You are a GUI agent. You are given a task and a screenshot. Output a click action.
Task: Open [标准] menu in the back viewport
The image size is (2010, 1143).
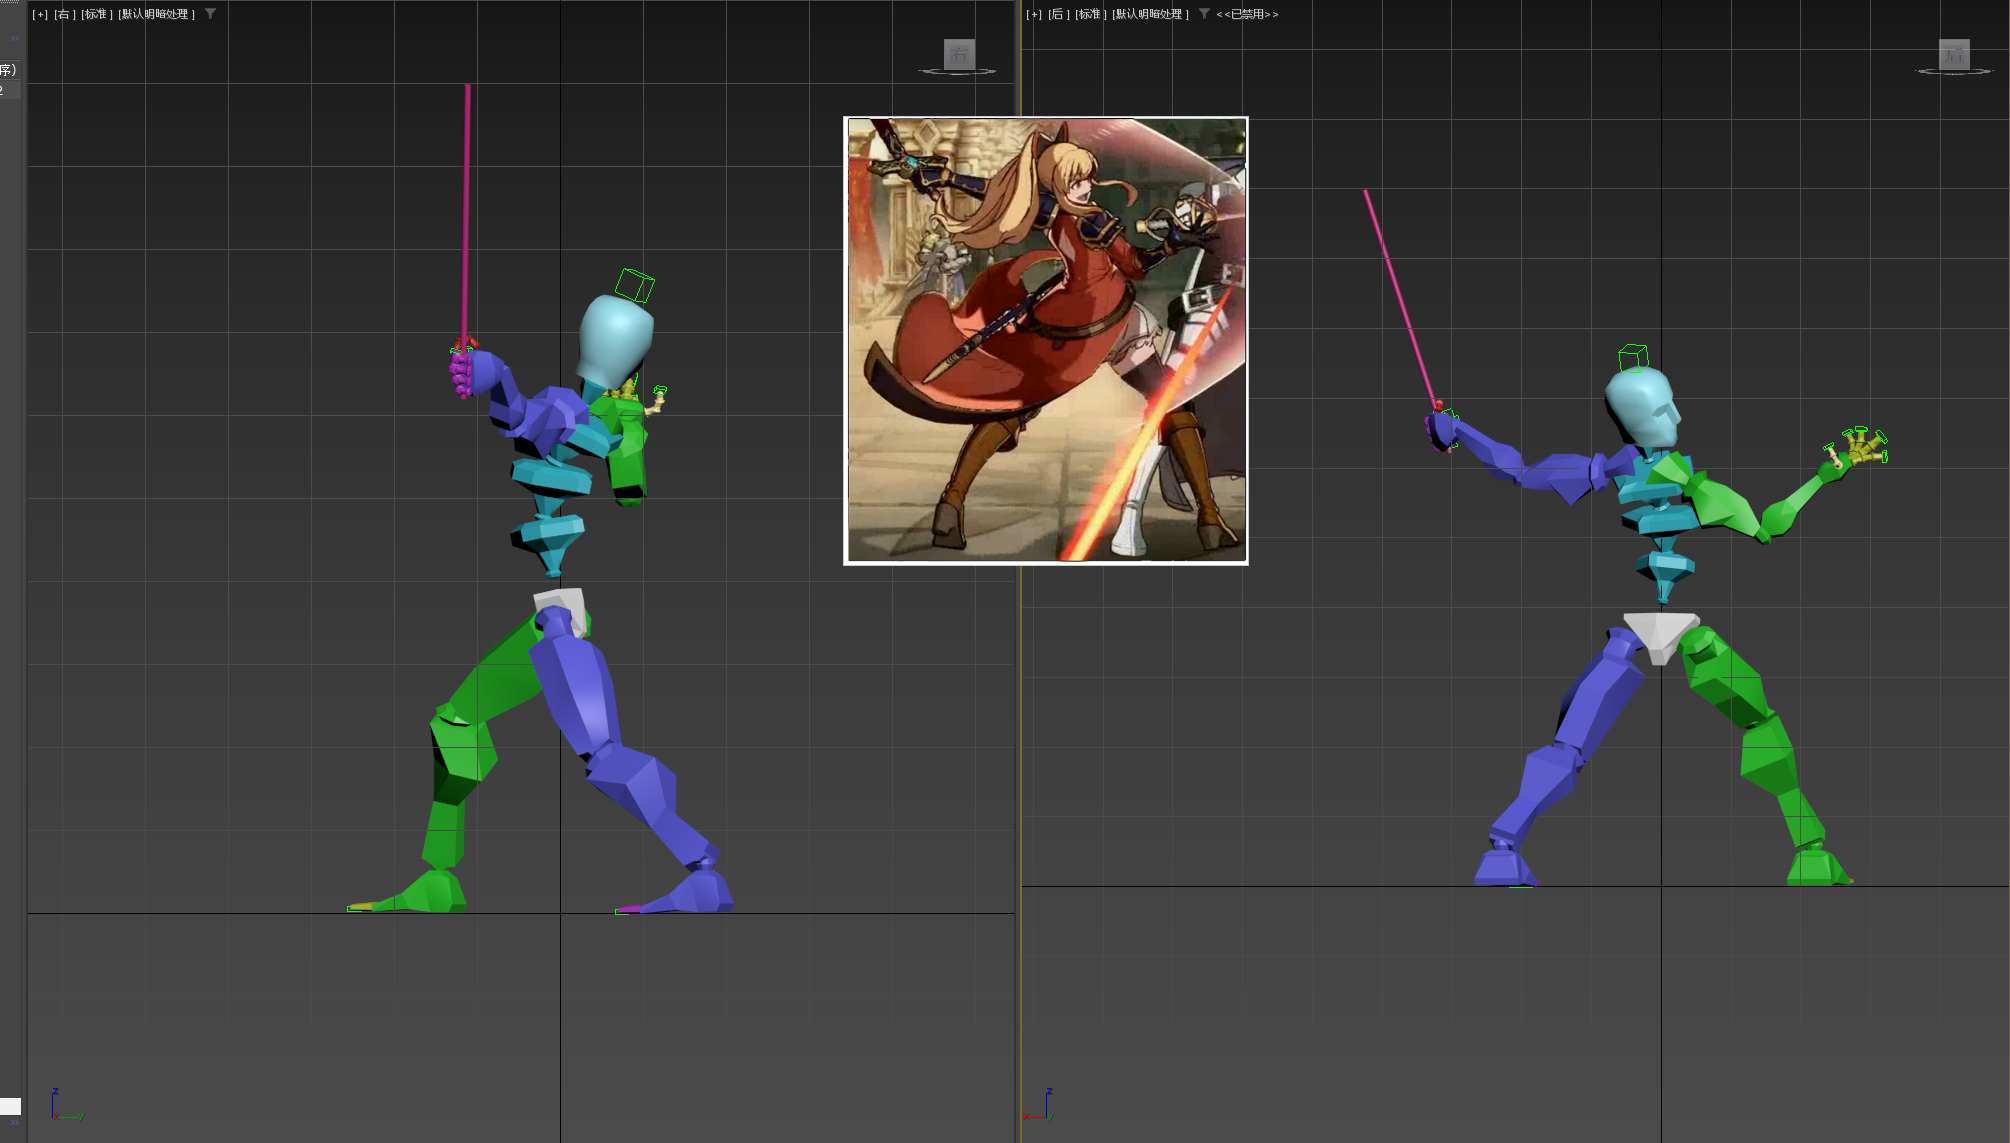tap(1090, 14)
